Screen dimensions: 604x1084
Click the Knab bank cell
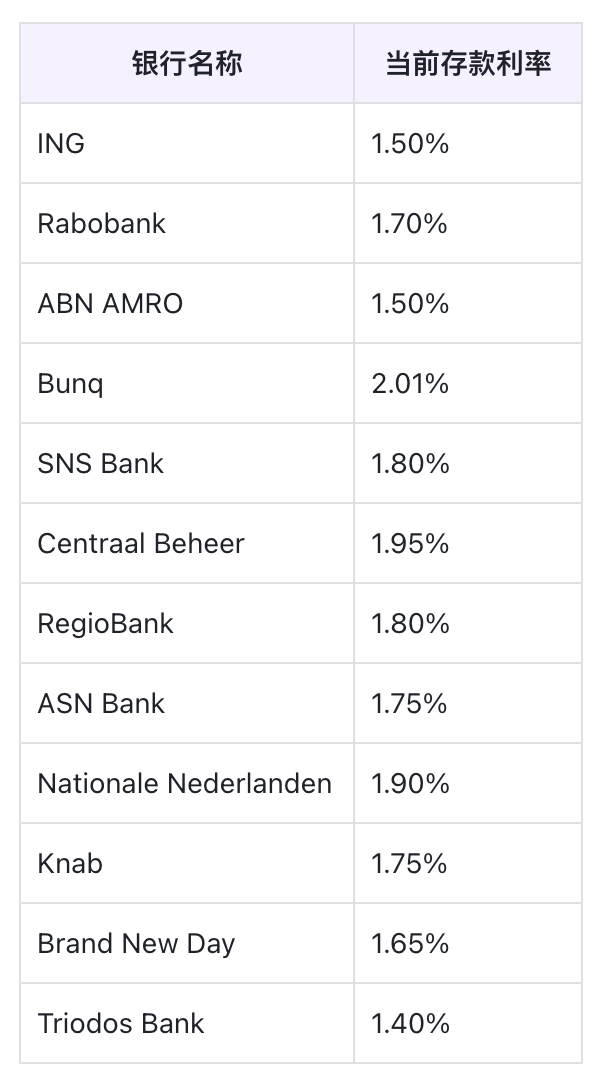click(x=70, y=864)
